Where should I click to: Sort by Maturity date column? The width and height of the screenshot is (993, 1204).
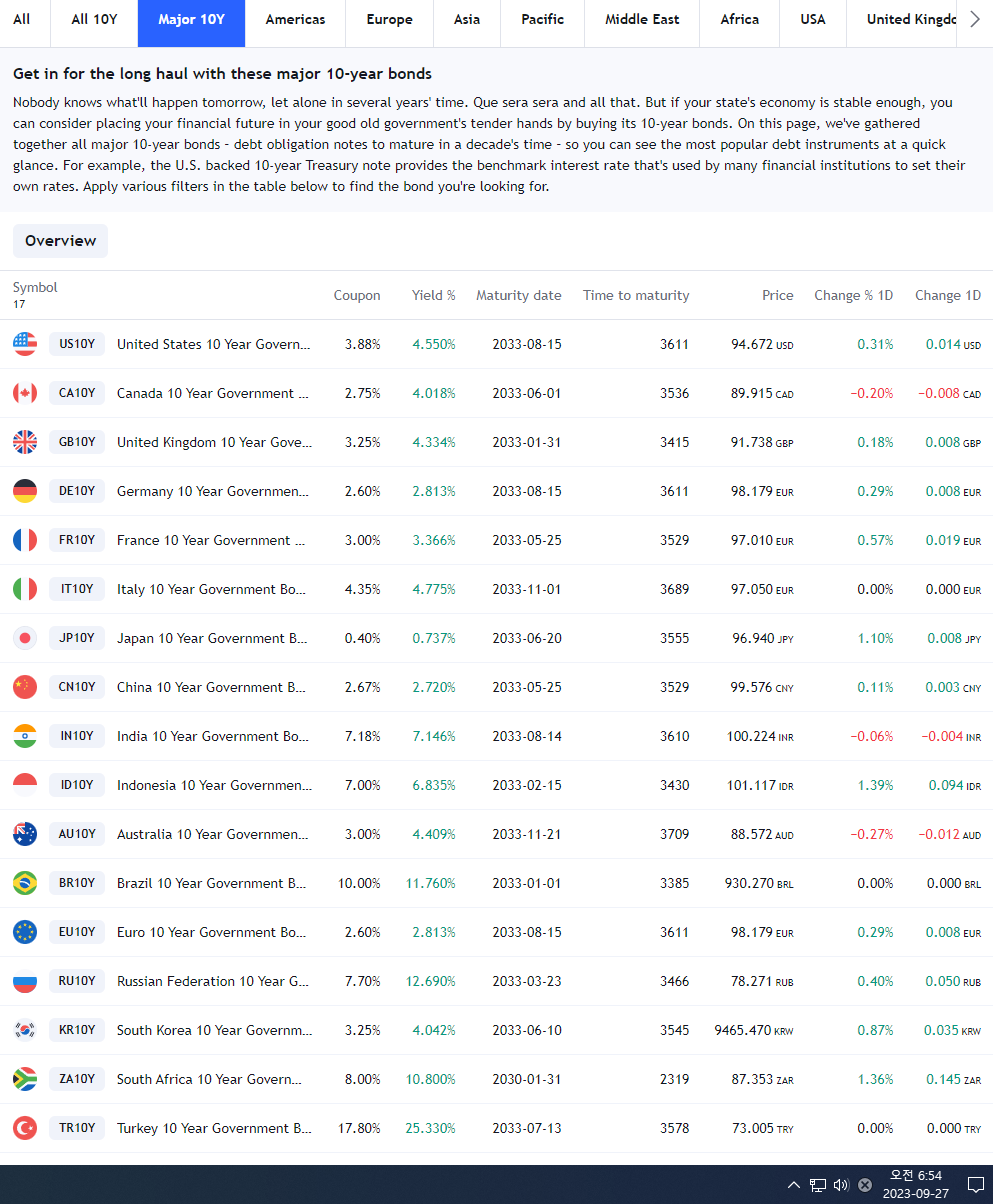tap(519, 295)
